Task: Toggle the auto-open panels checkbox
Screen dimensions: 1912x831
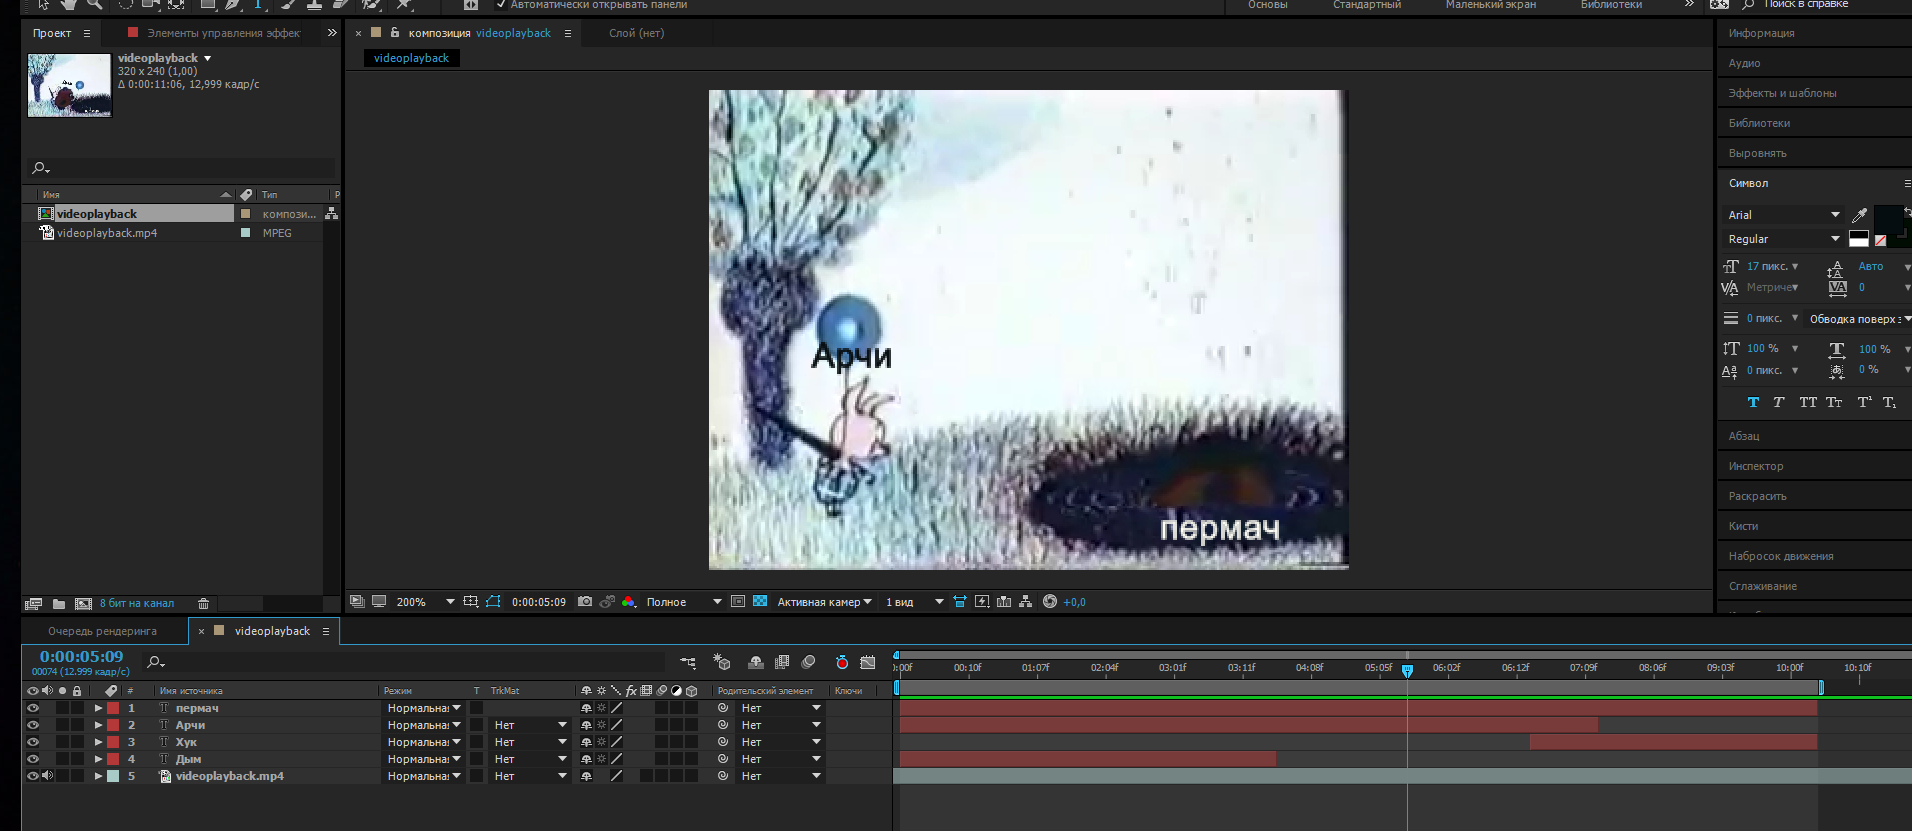Action: tap(501, 5)
